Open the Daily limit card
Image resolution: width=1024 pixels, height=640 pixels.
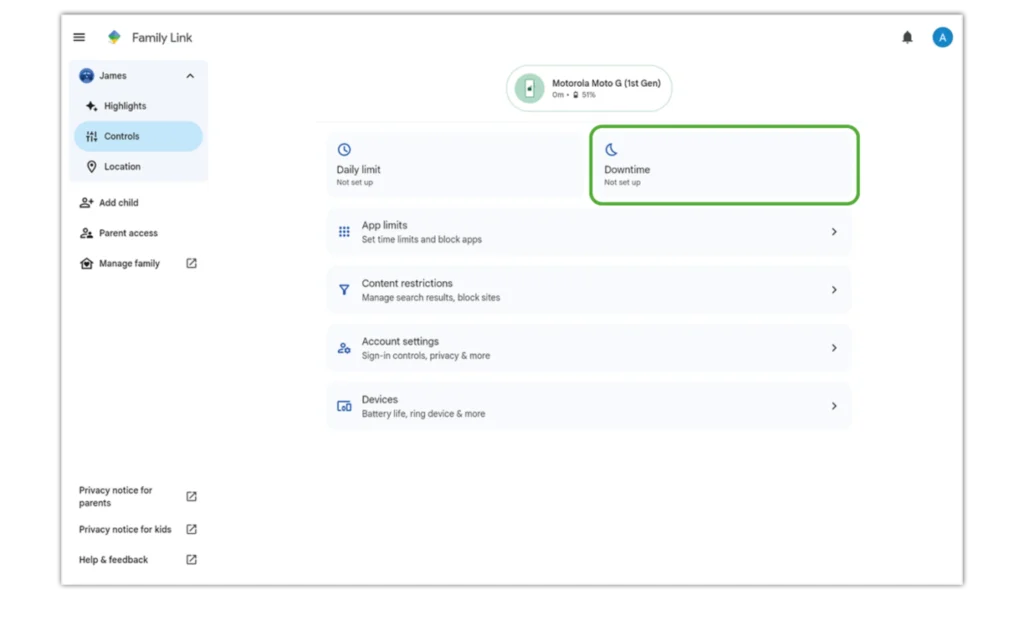pos(456,165)
